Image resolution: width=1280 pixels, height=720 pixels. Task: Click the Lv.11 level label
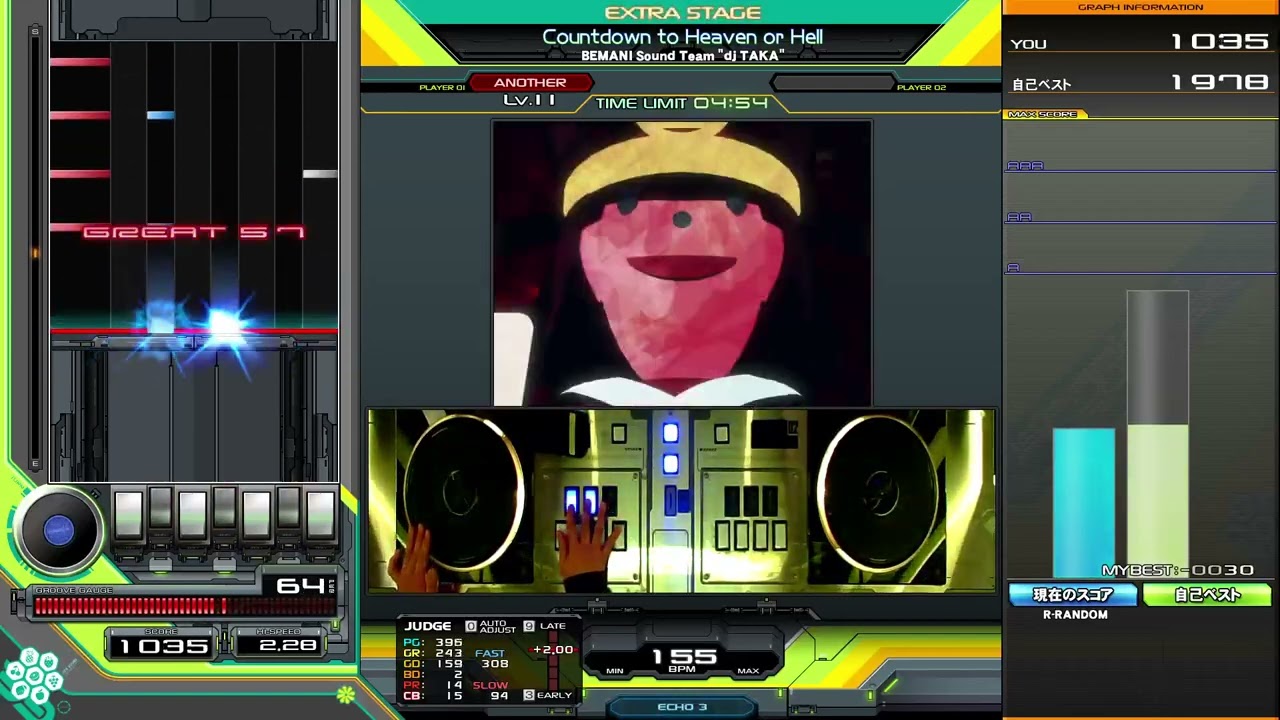tap(530, 100)
